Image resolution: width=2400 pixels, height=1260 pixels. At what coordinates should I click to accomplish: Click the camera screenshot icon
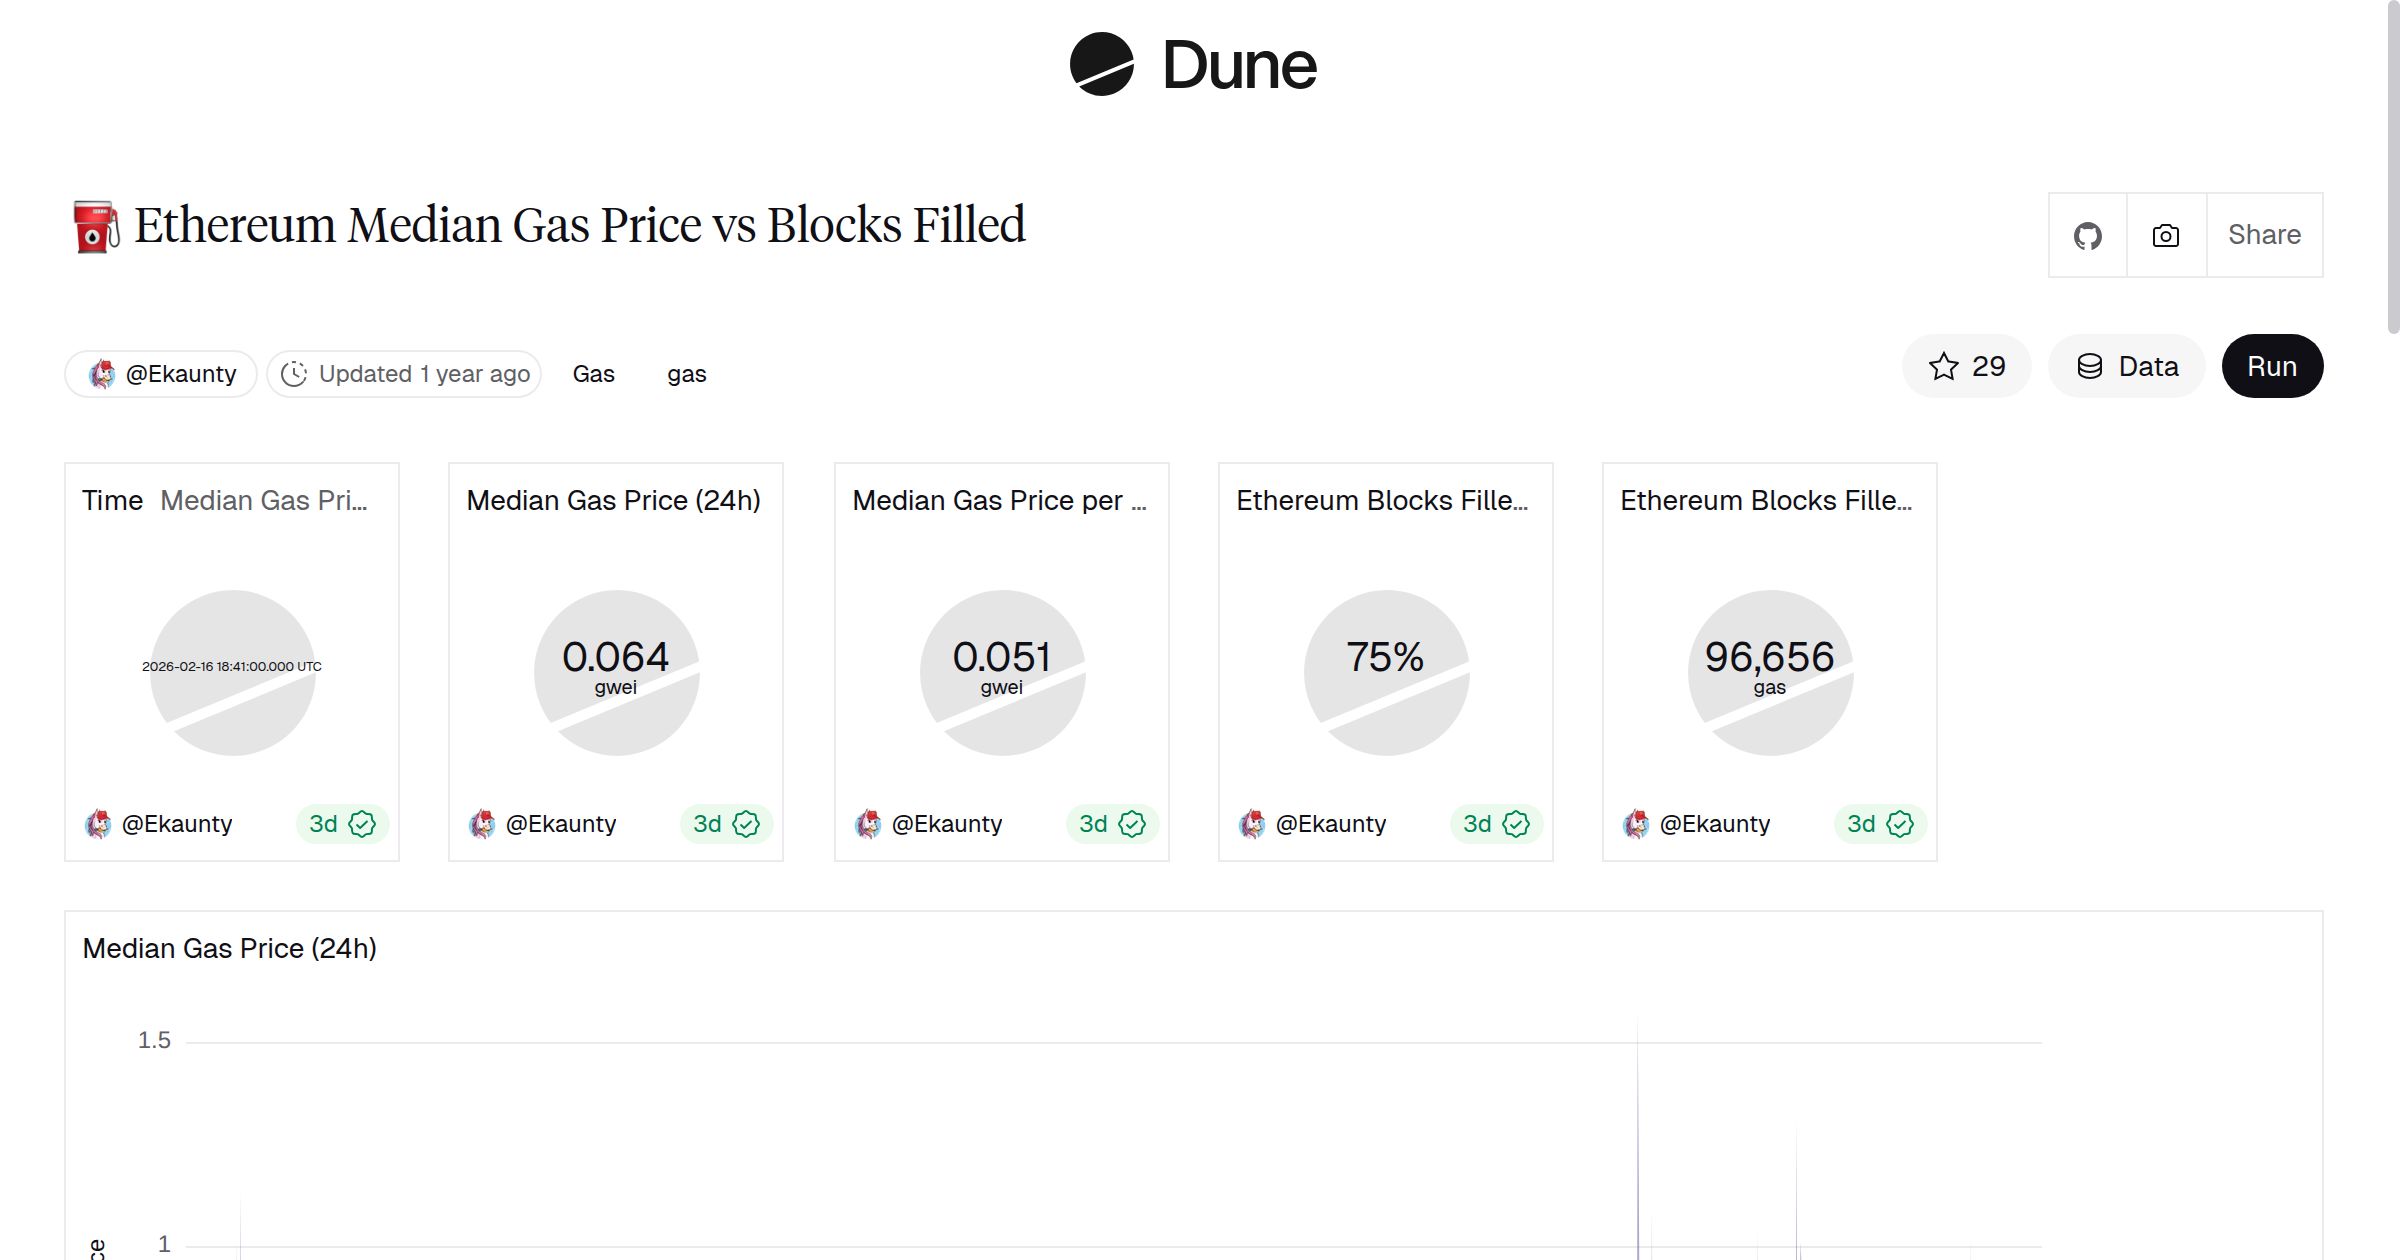[2165, 234]
